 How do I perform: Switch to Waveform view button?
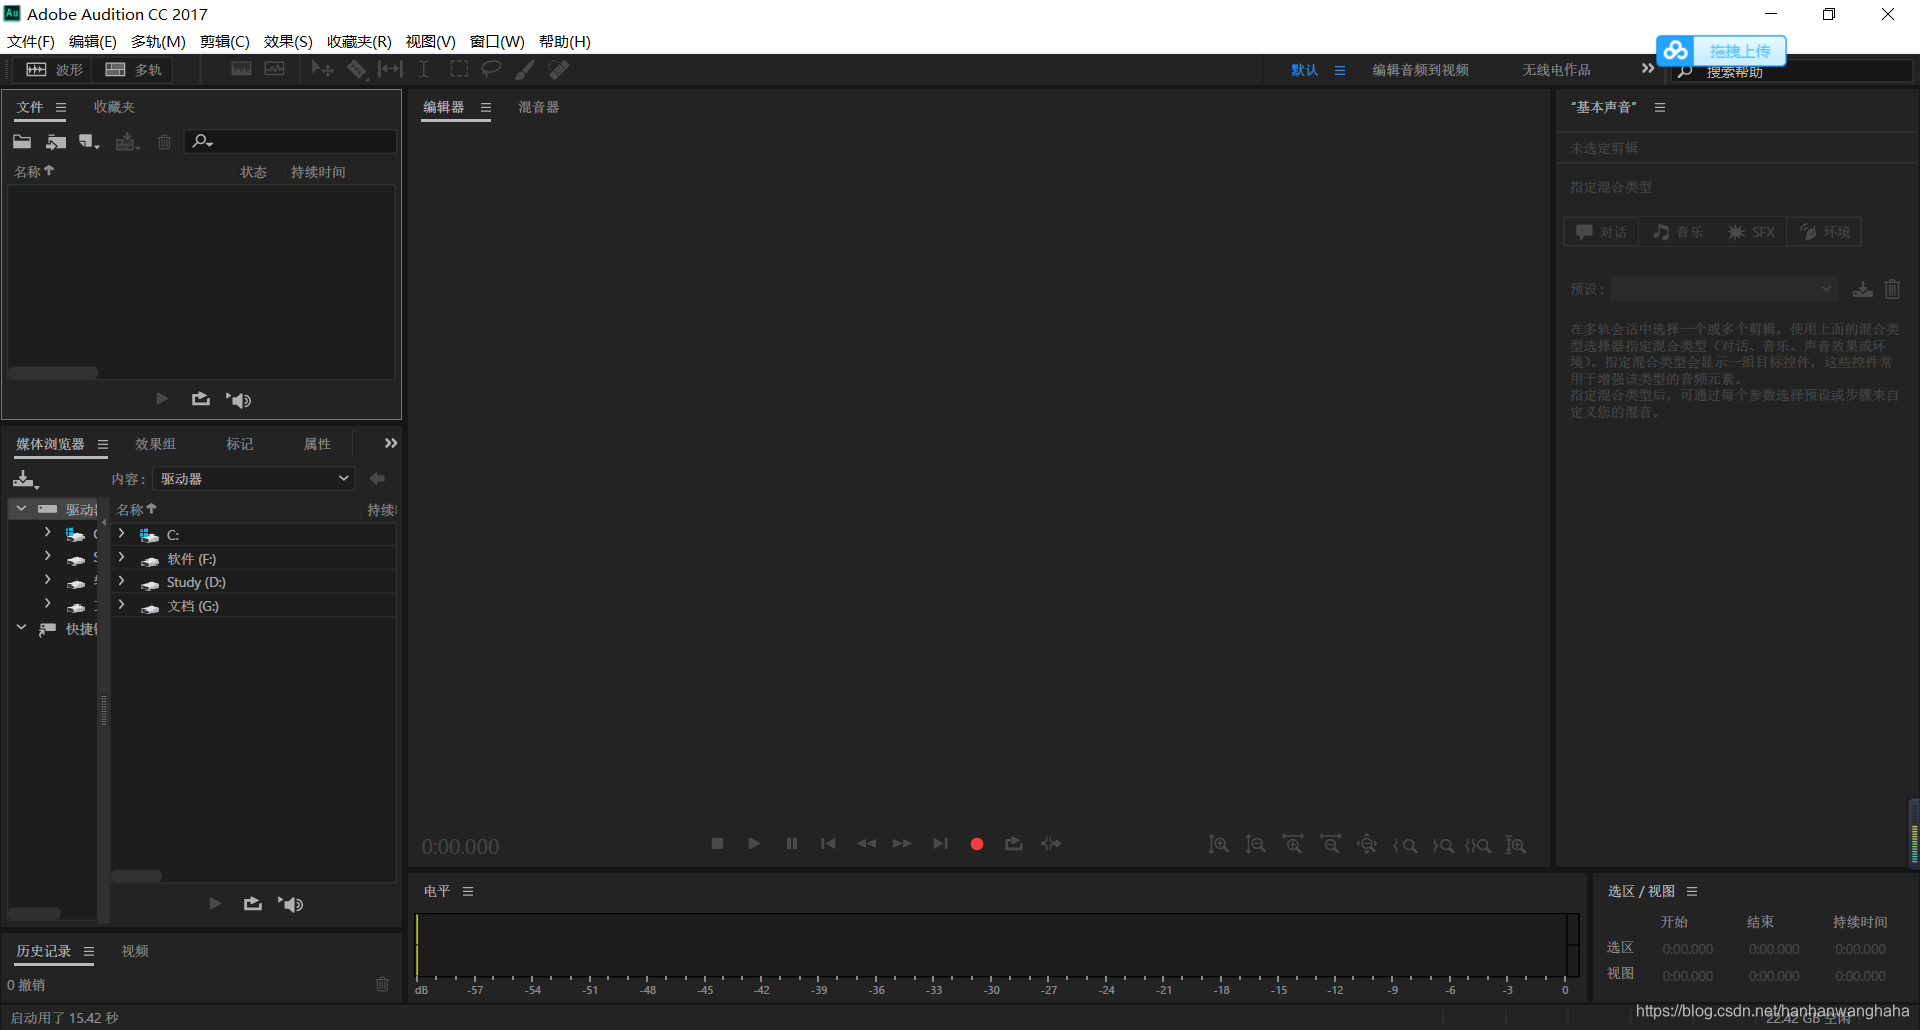[x=54, y=70]
